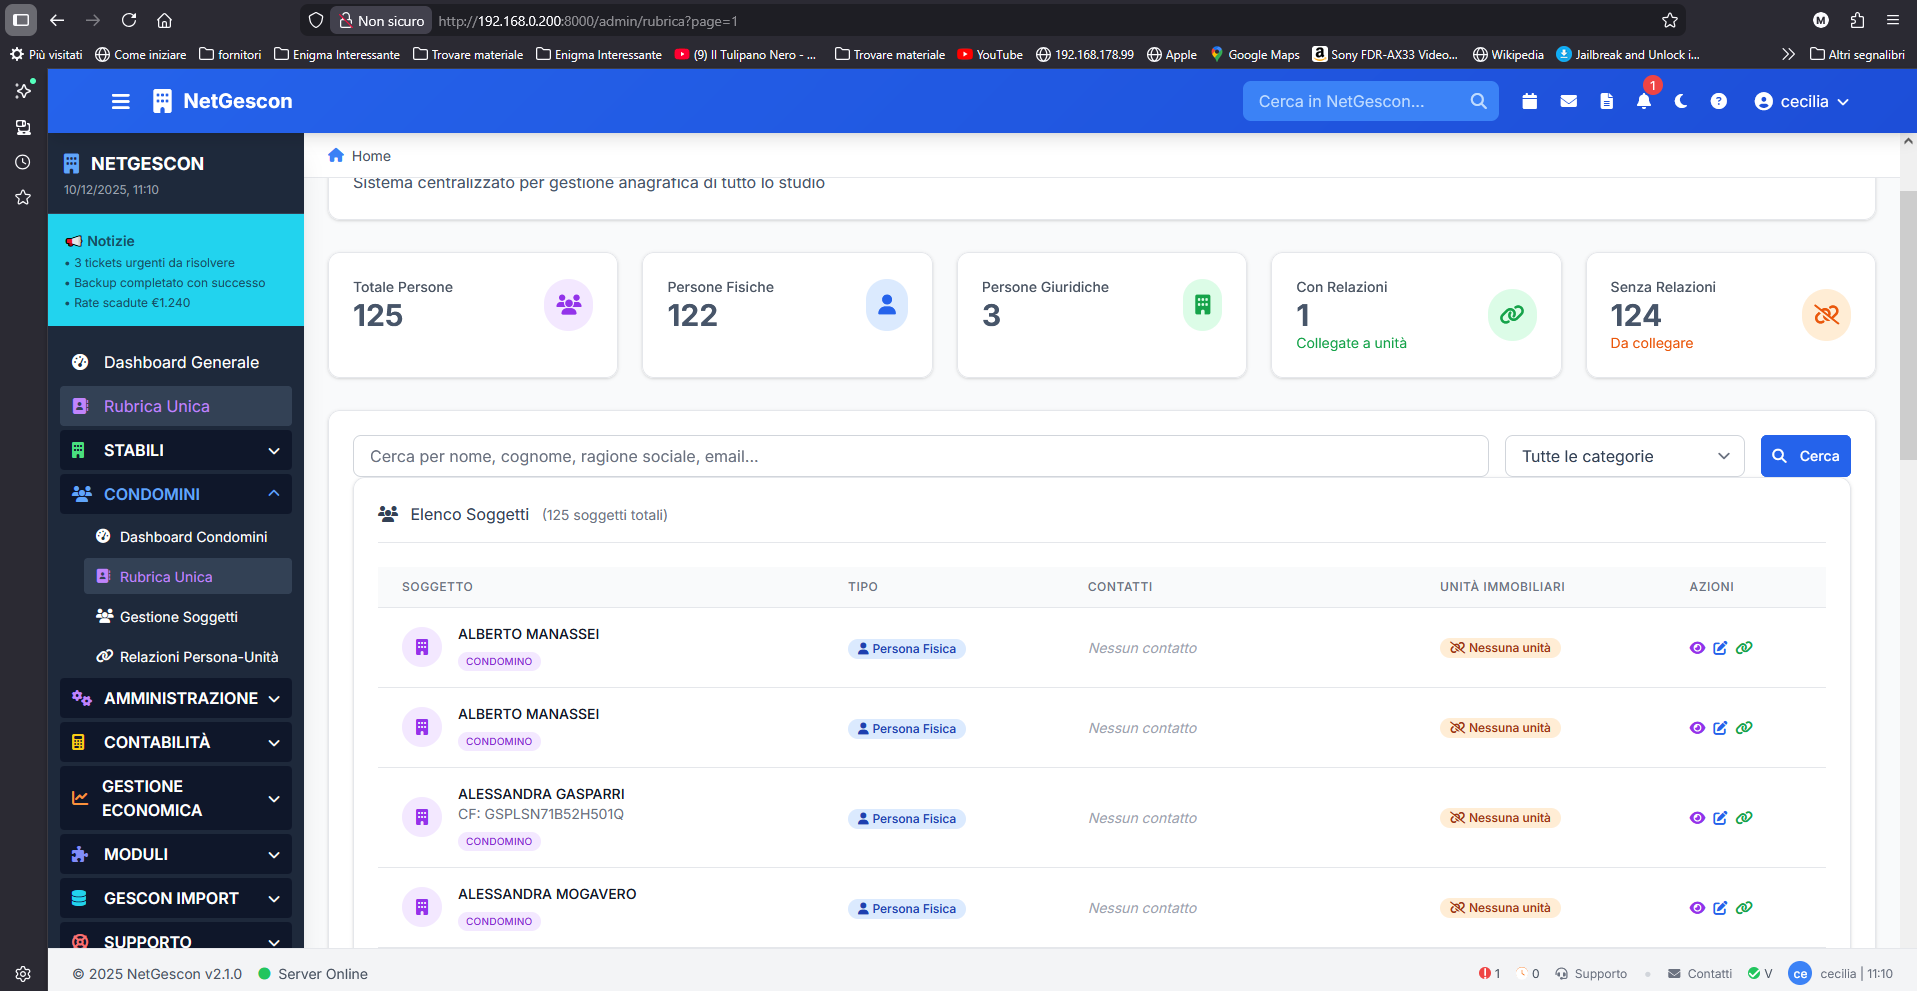Focus the name search input field

pos(920,456)
